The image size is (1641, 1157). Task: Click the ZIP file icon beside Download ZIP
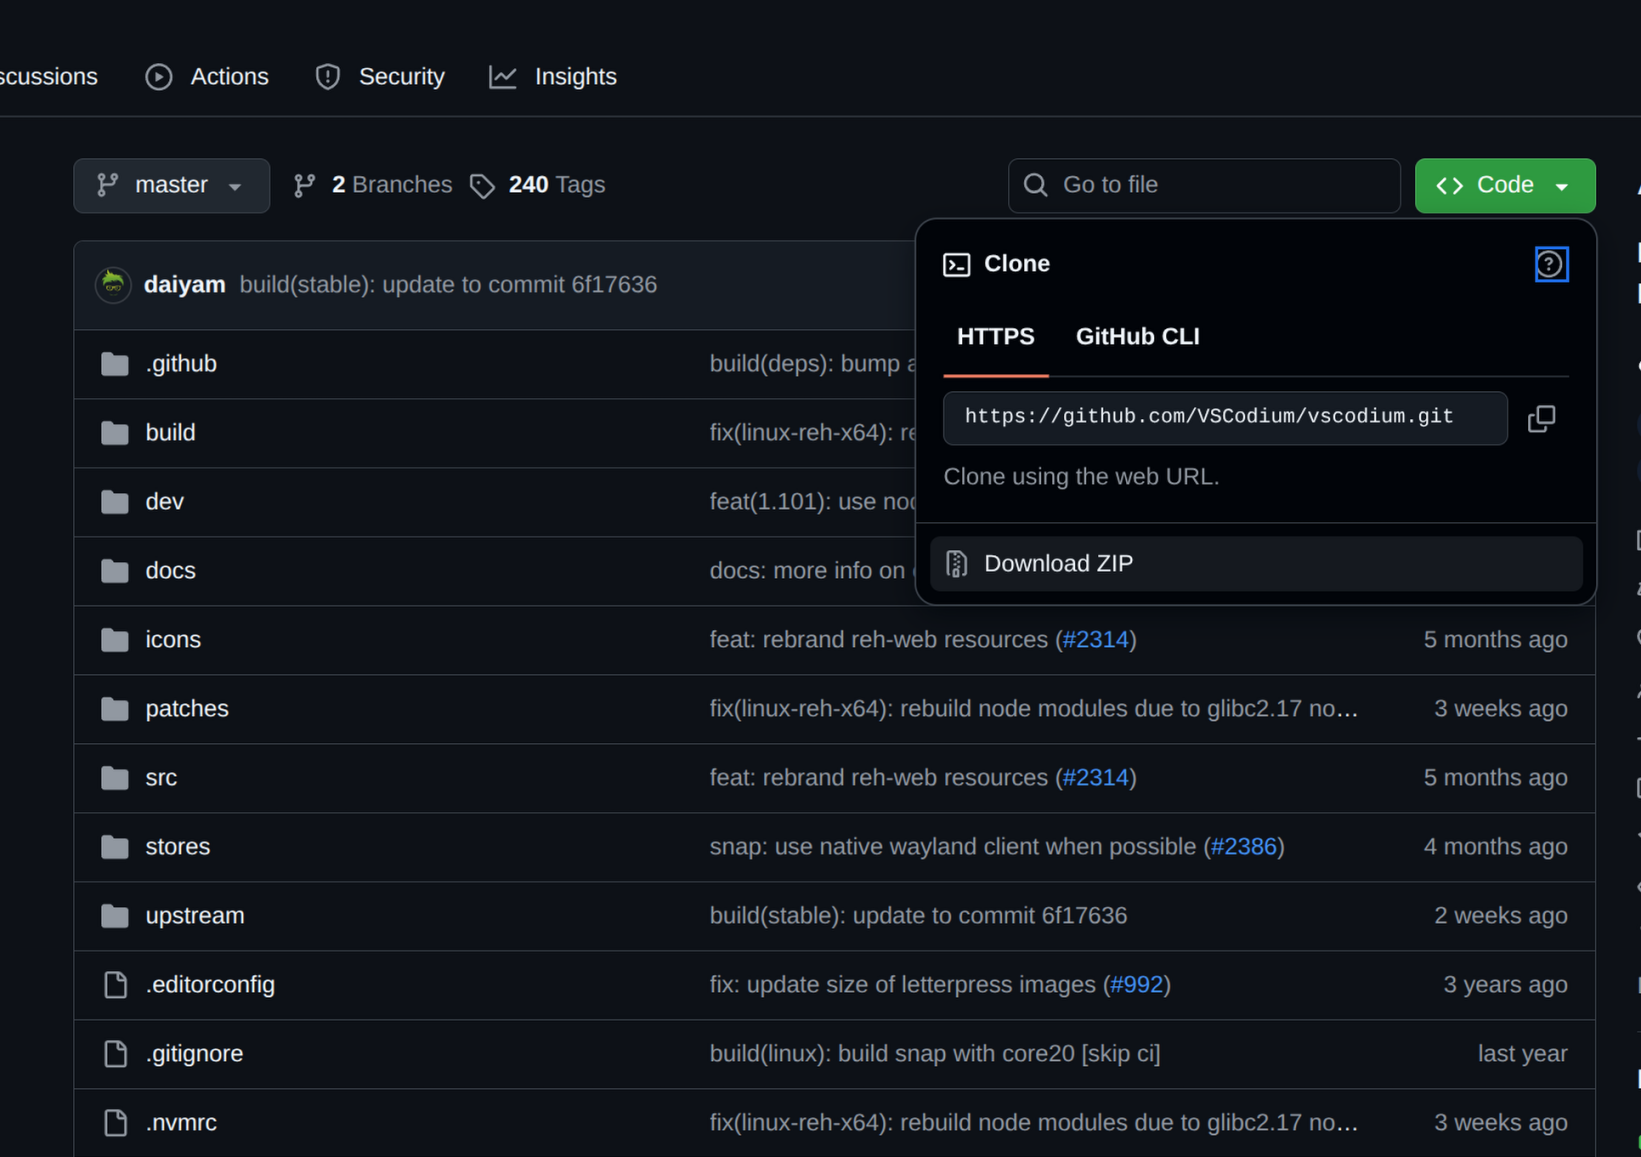[957, 564]
